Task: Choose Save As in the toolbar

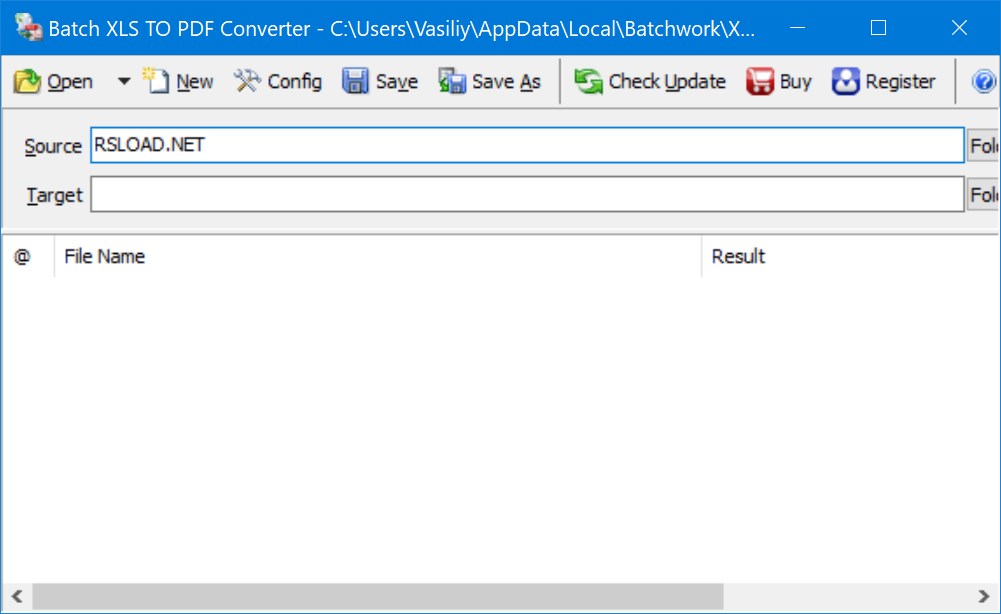Action: tap(490, 82)
